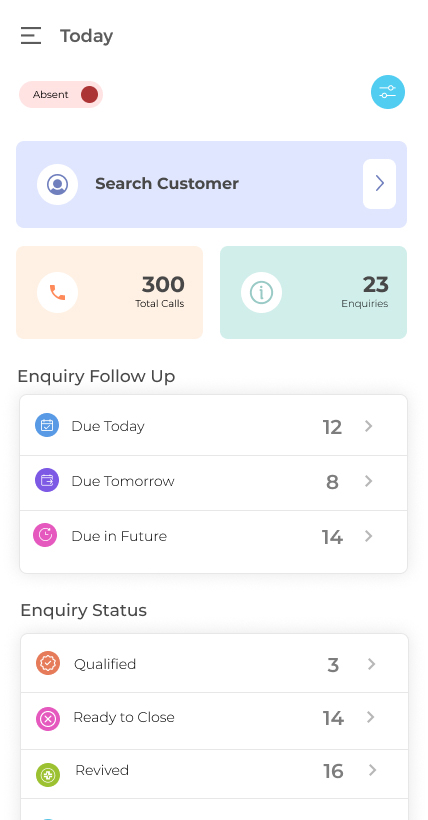Open the 23 Enquiries card
The height and width of the screenshot is (820, 428).
click(313, 292)
